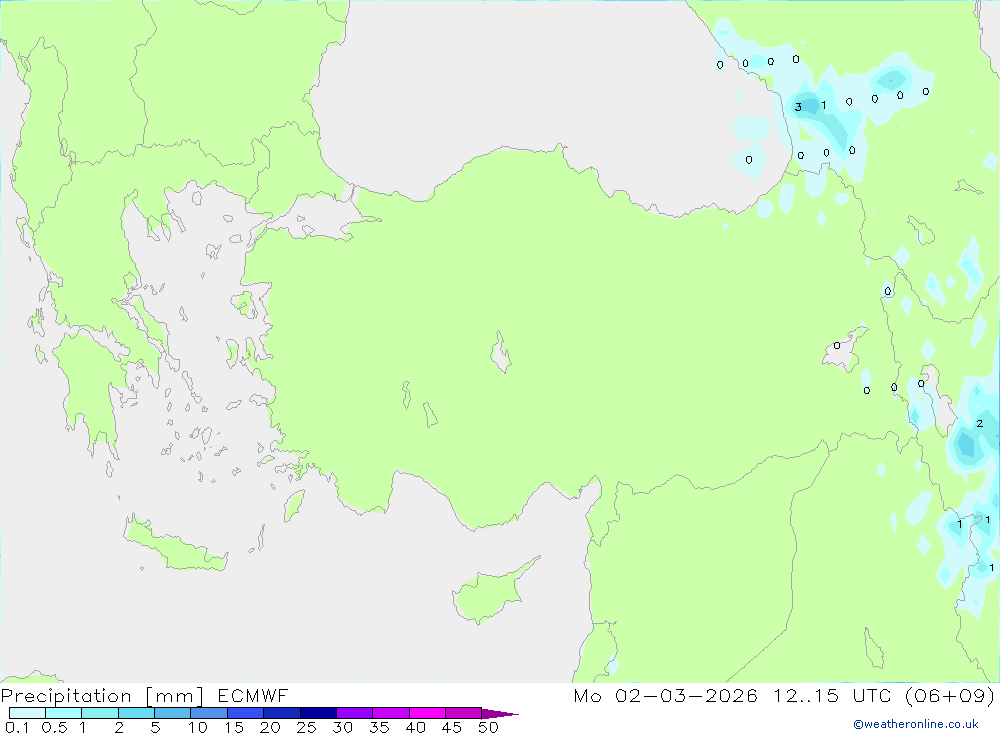Click the island of Crete on the map
Screen dimensions: 1000x733
coord(176,542)
